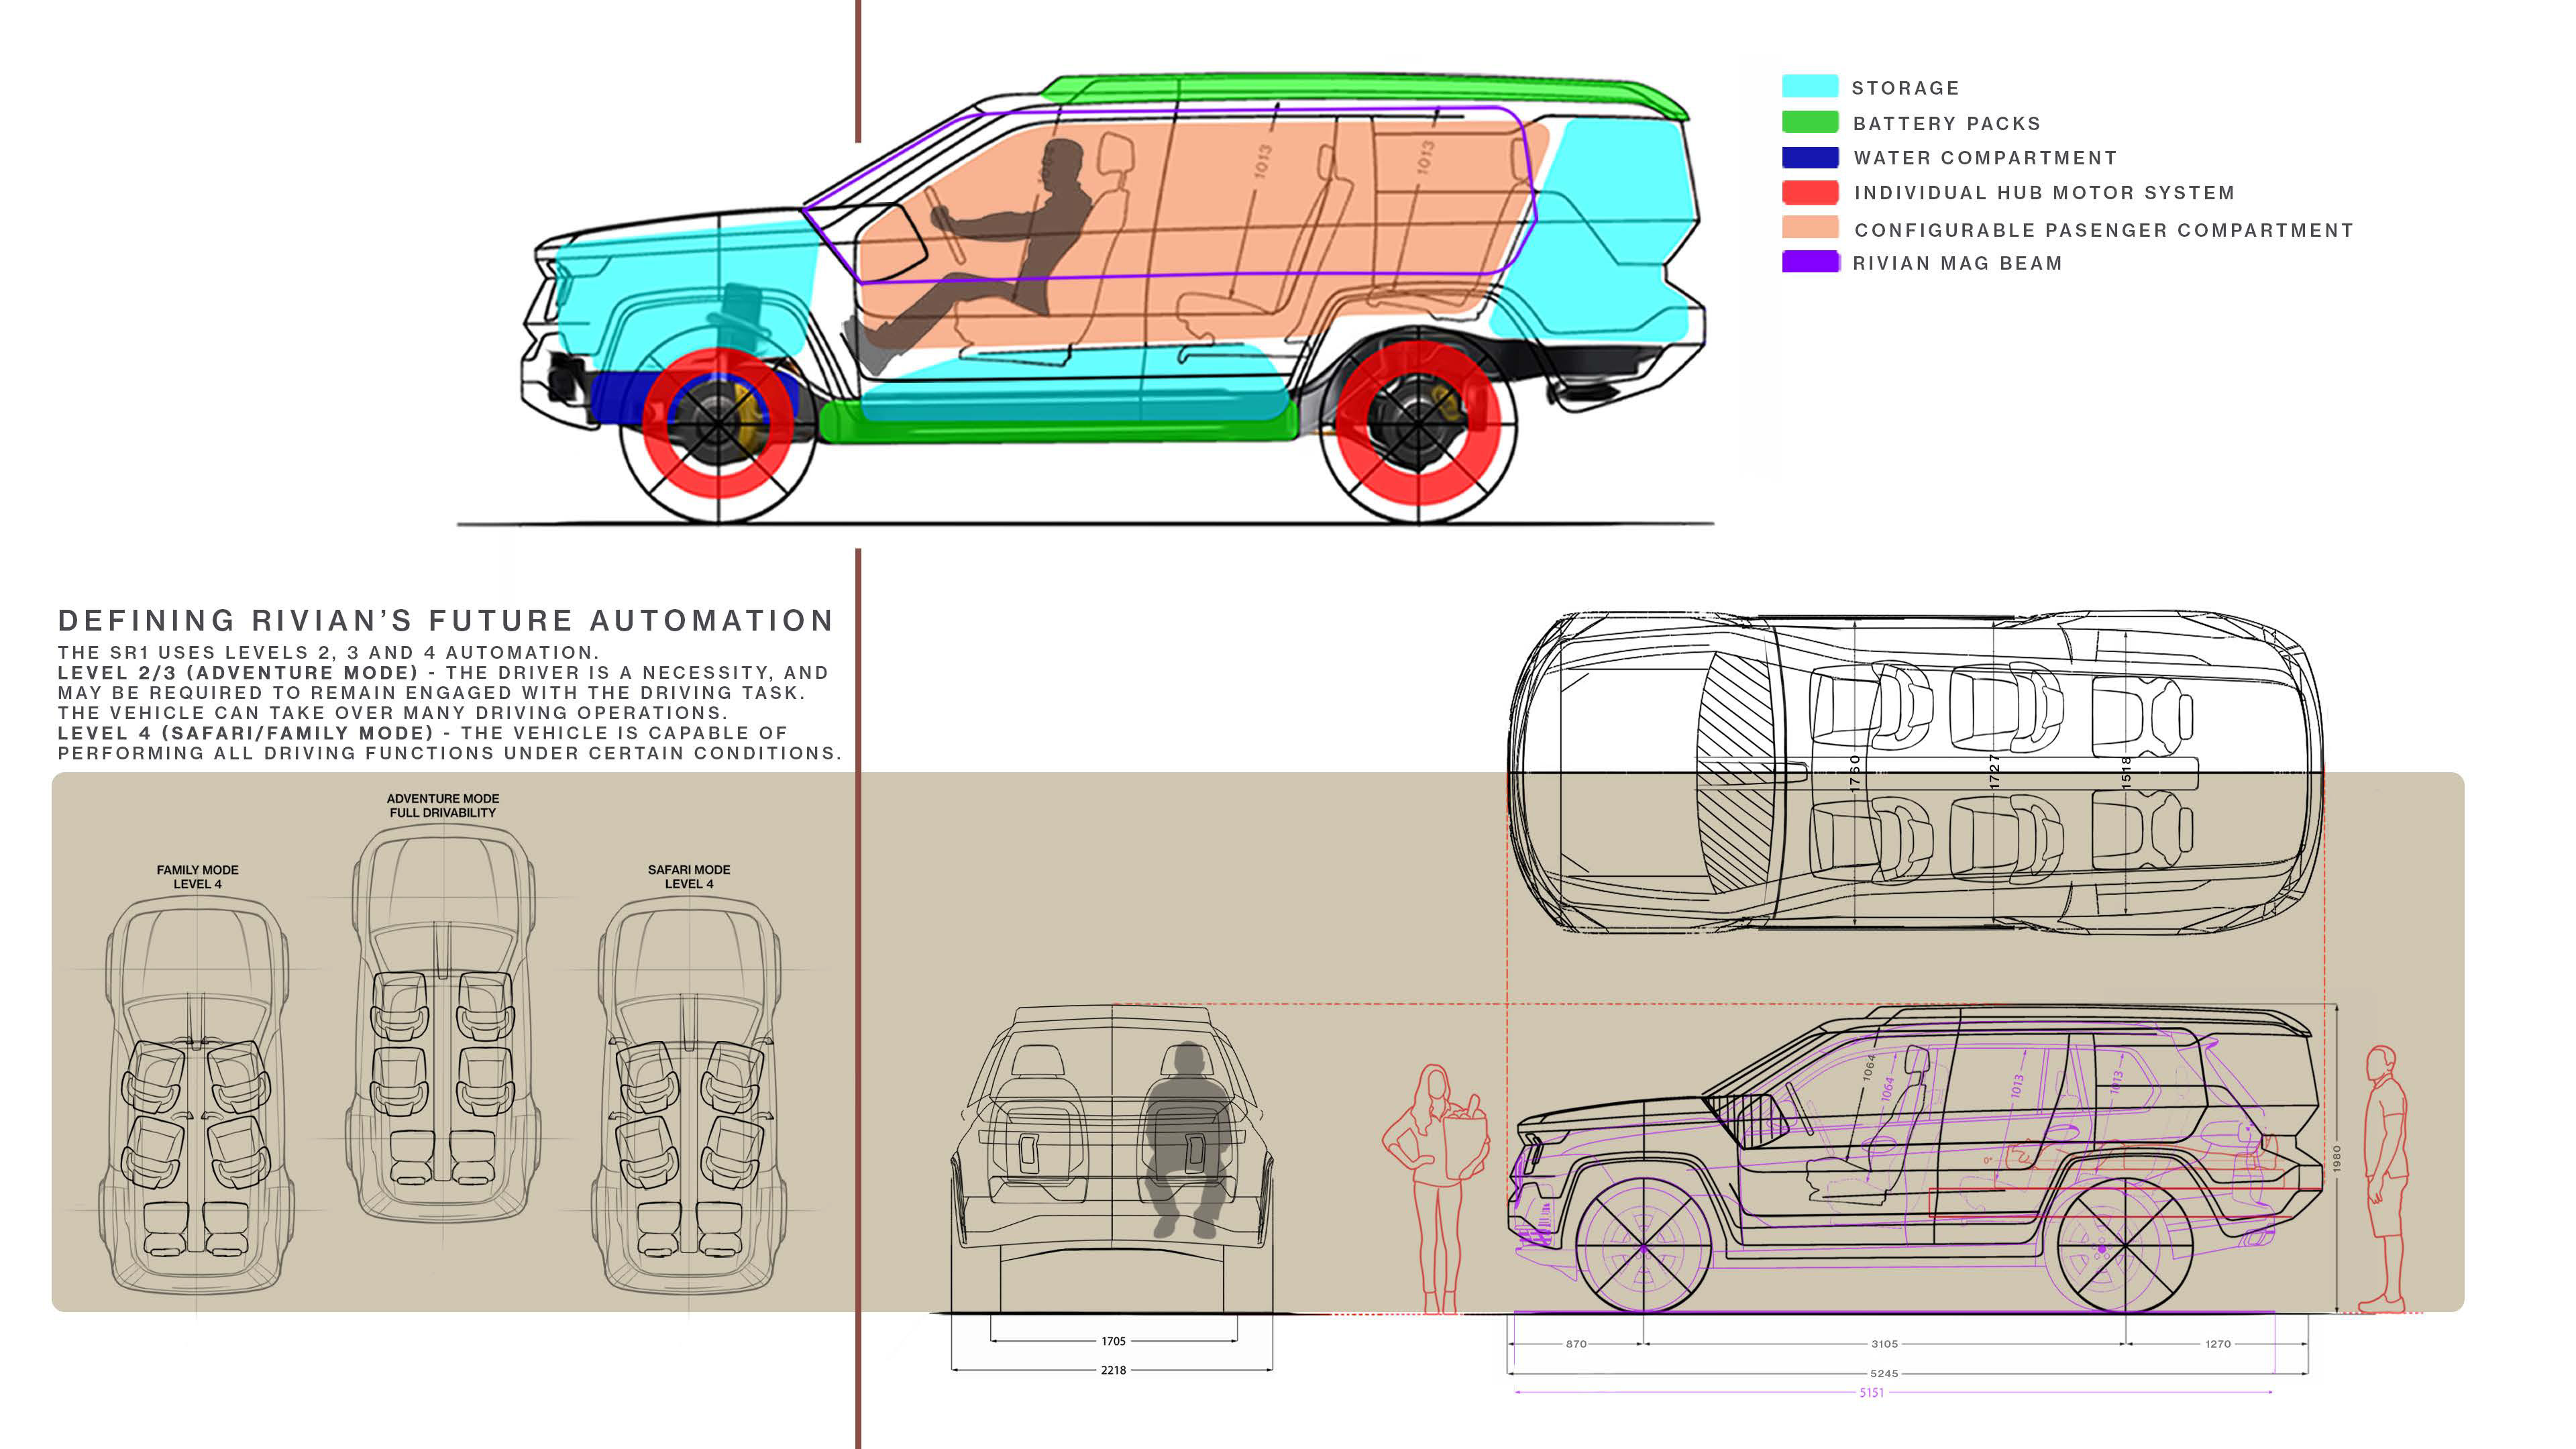Click the 'FAMILY MODE LEVEL 4' caption

pyautogui.click(x=197, y=877)
